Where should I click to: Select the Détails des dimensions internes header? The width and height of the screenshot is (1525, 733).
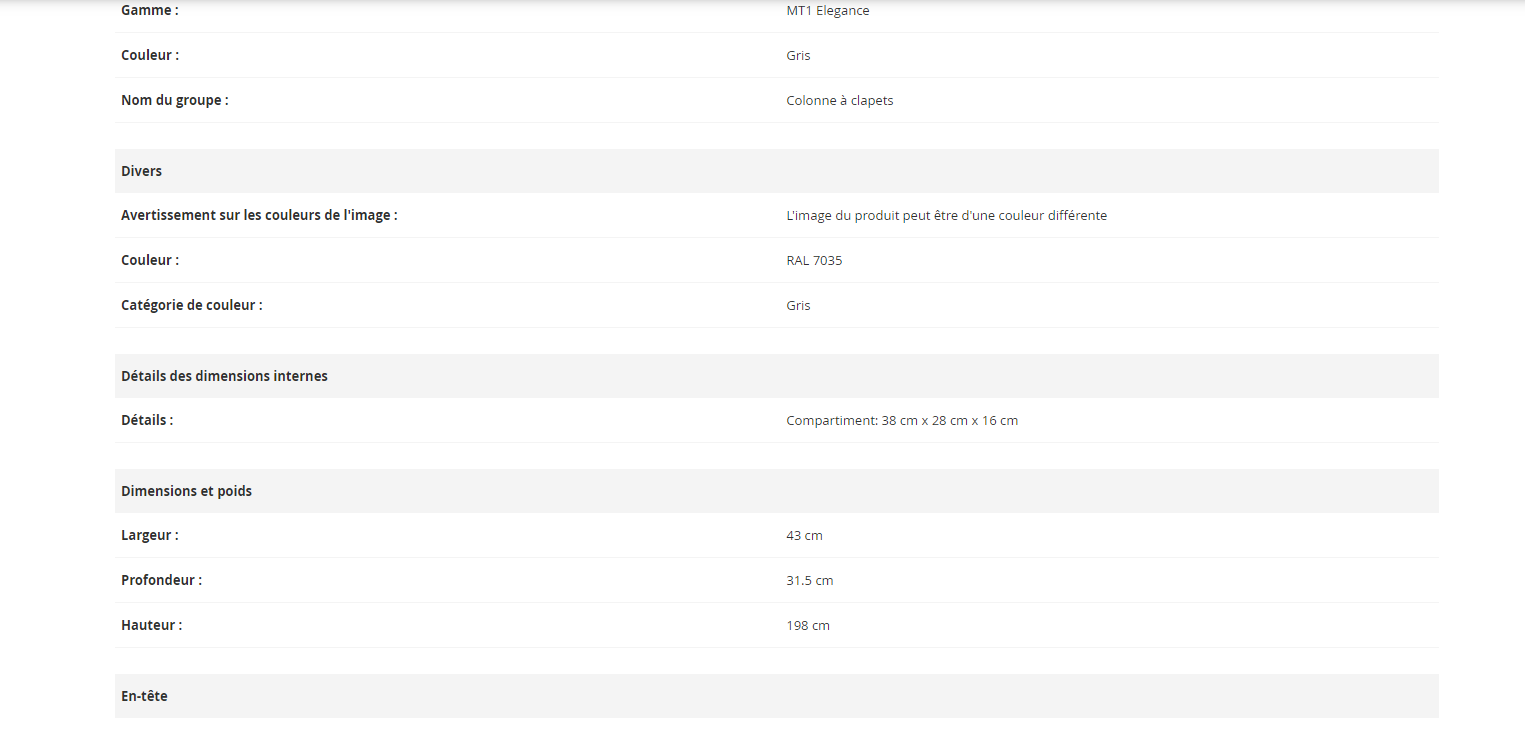point(224,376)
